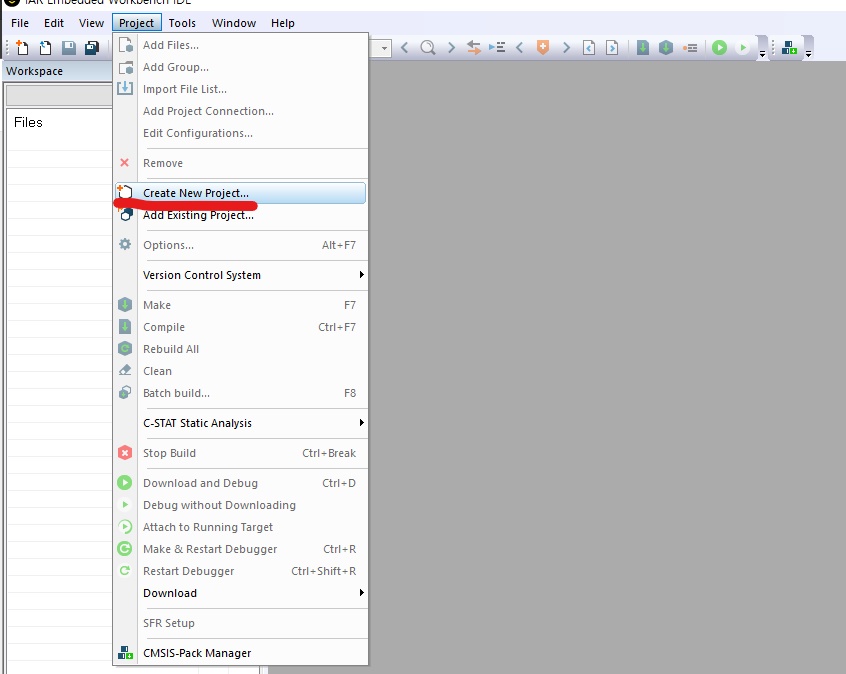This screenshot has height=674, width=846.
Task: Choose Clean menu entry
Action: pos(241,371)
